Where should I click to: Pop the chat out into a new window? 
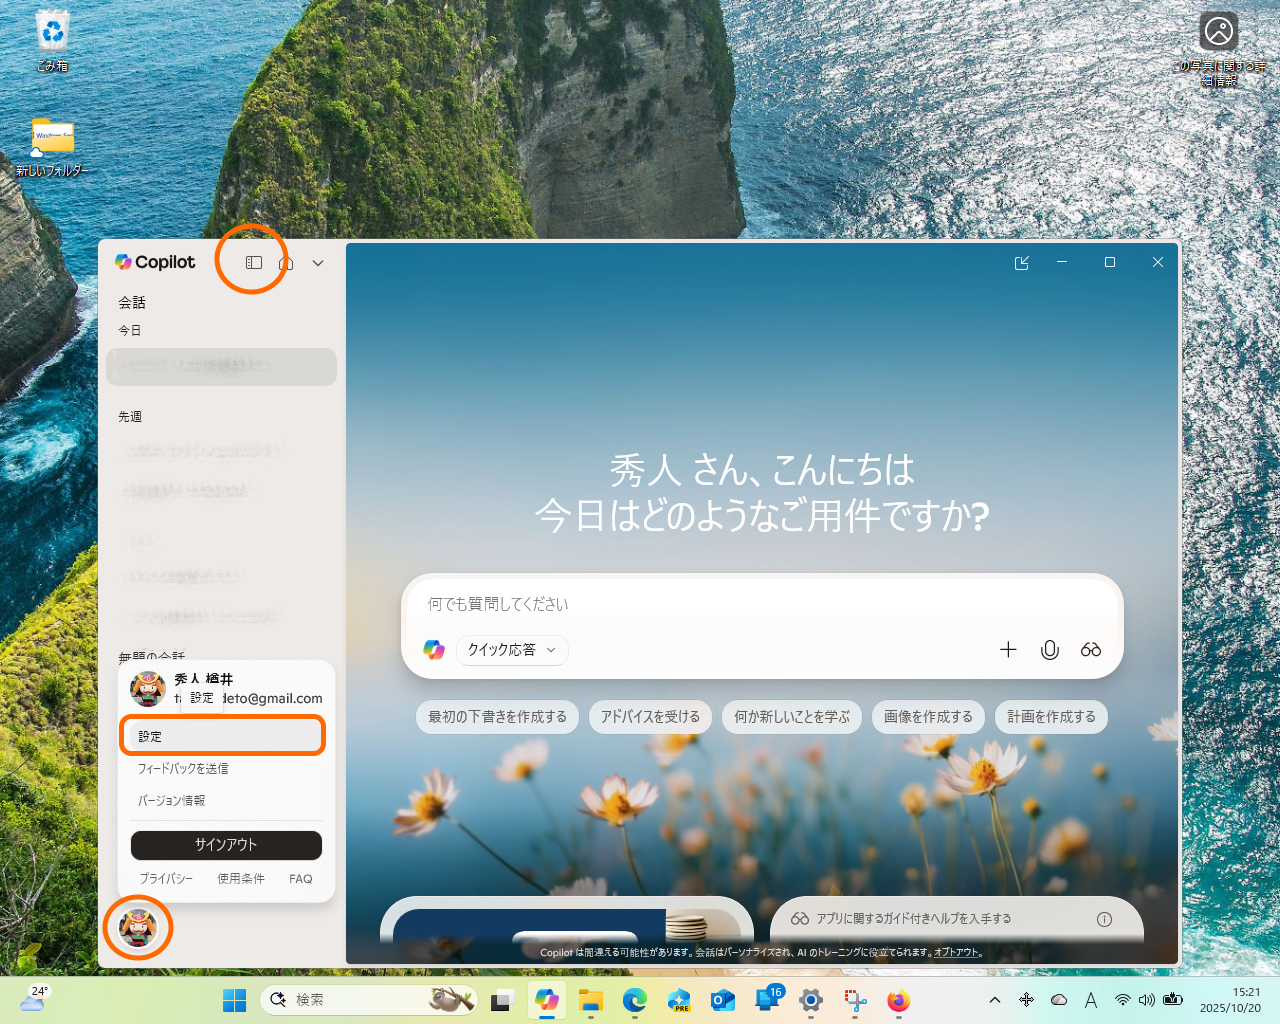point(1022,262)
